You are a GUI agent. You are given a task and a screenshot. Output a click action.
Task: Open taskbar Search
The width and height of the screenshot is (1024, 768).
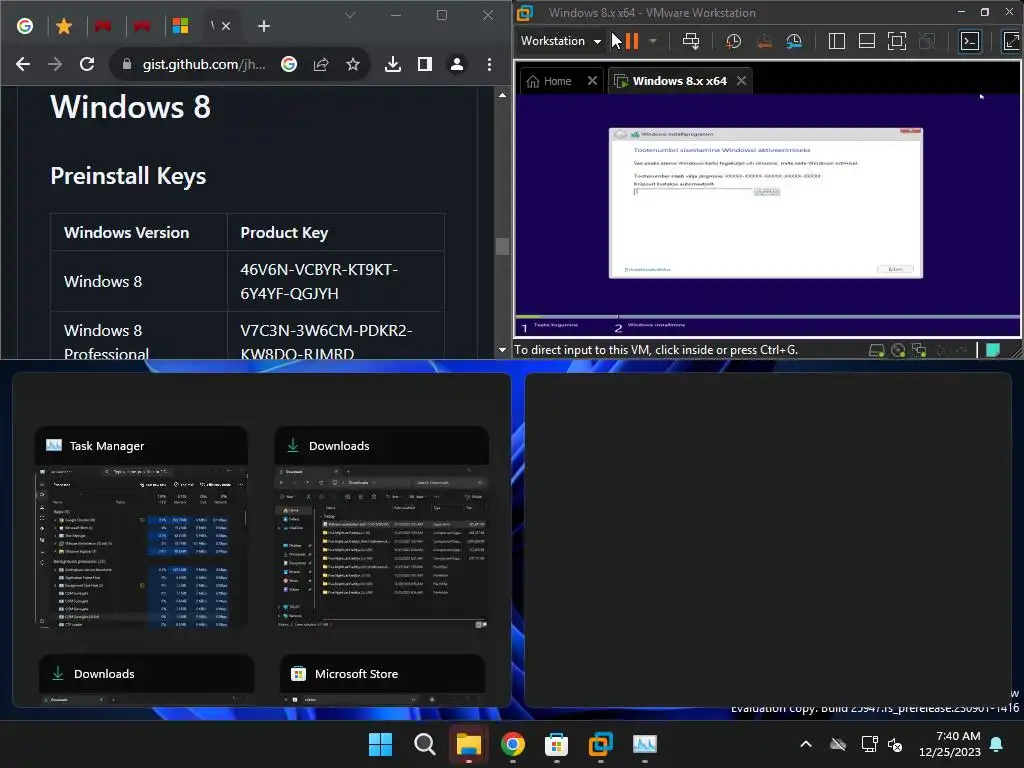coord(424,744)
